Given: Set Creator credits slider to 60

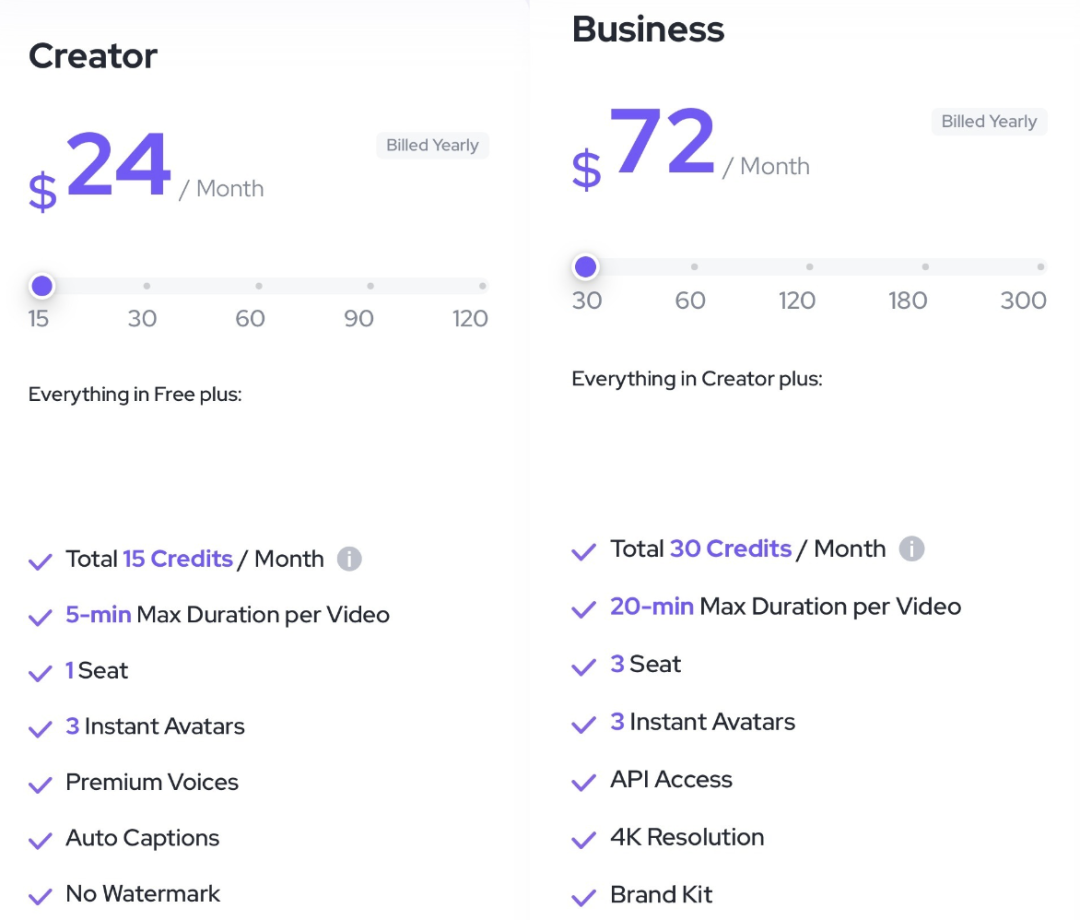Looking at the screenshot, I should pyautogui.click(x=259, y=286).
